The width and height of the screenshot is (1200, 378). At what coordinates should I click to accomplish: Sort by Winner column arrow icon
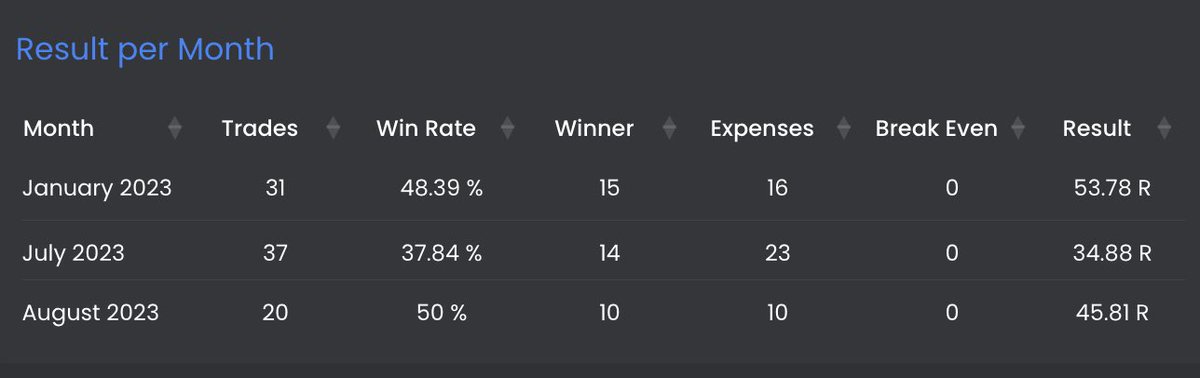tap(669, 128)
